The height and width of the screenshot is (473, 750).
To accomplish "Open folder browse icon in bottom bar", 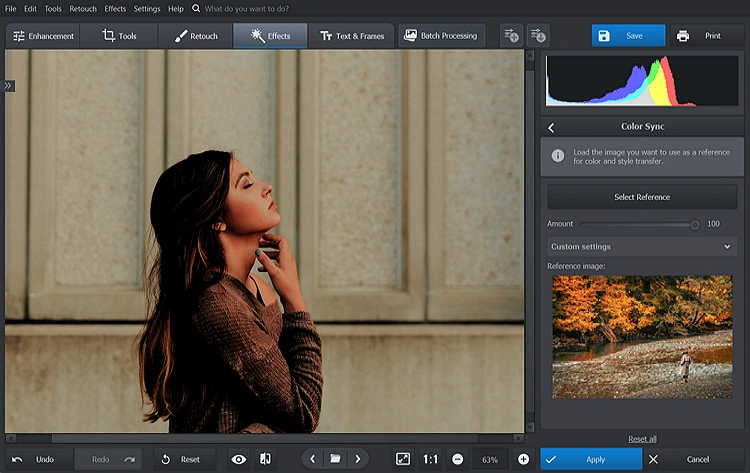I will (x=335, y=459).
